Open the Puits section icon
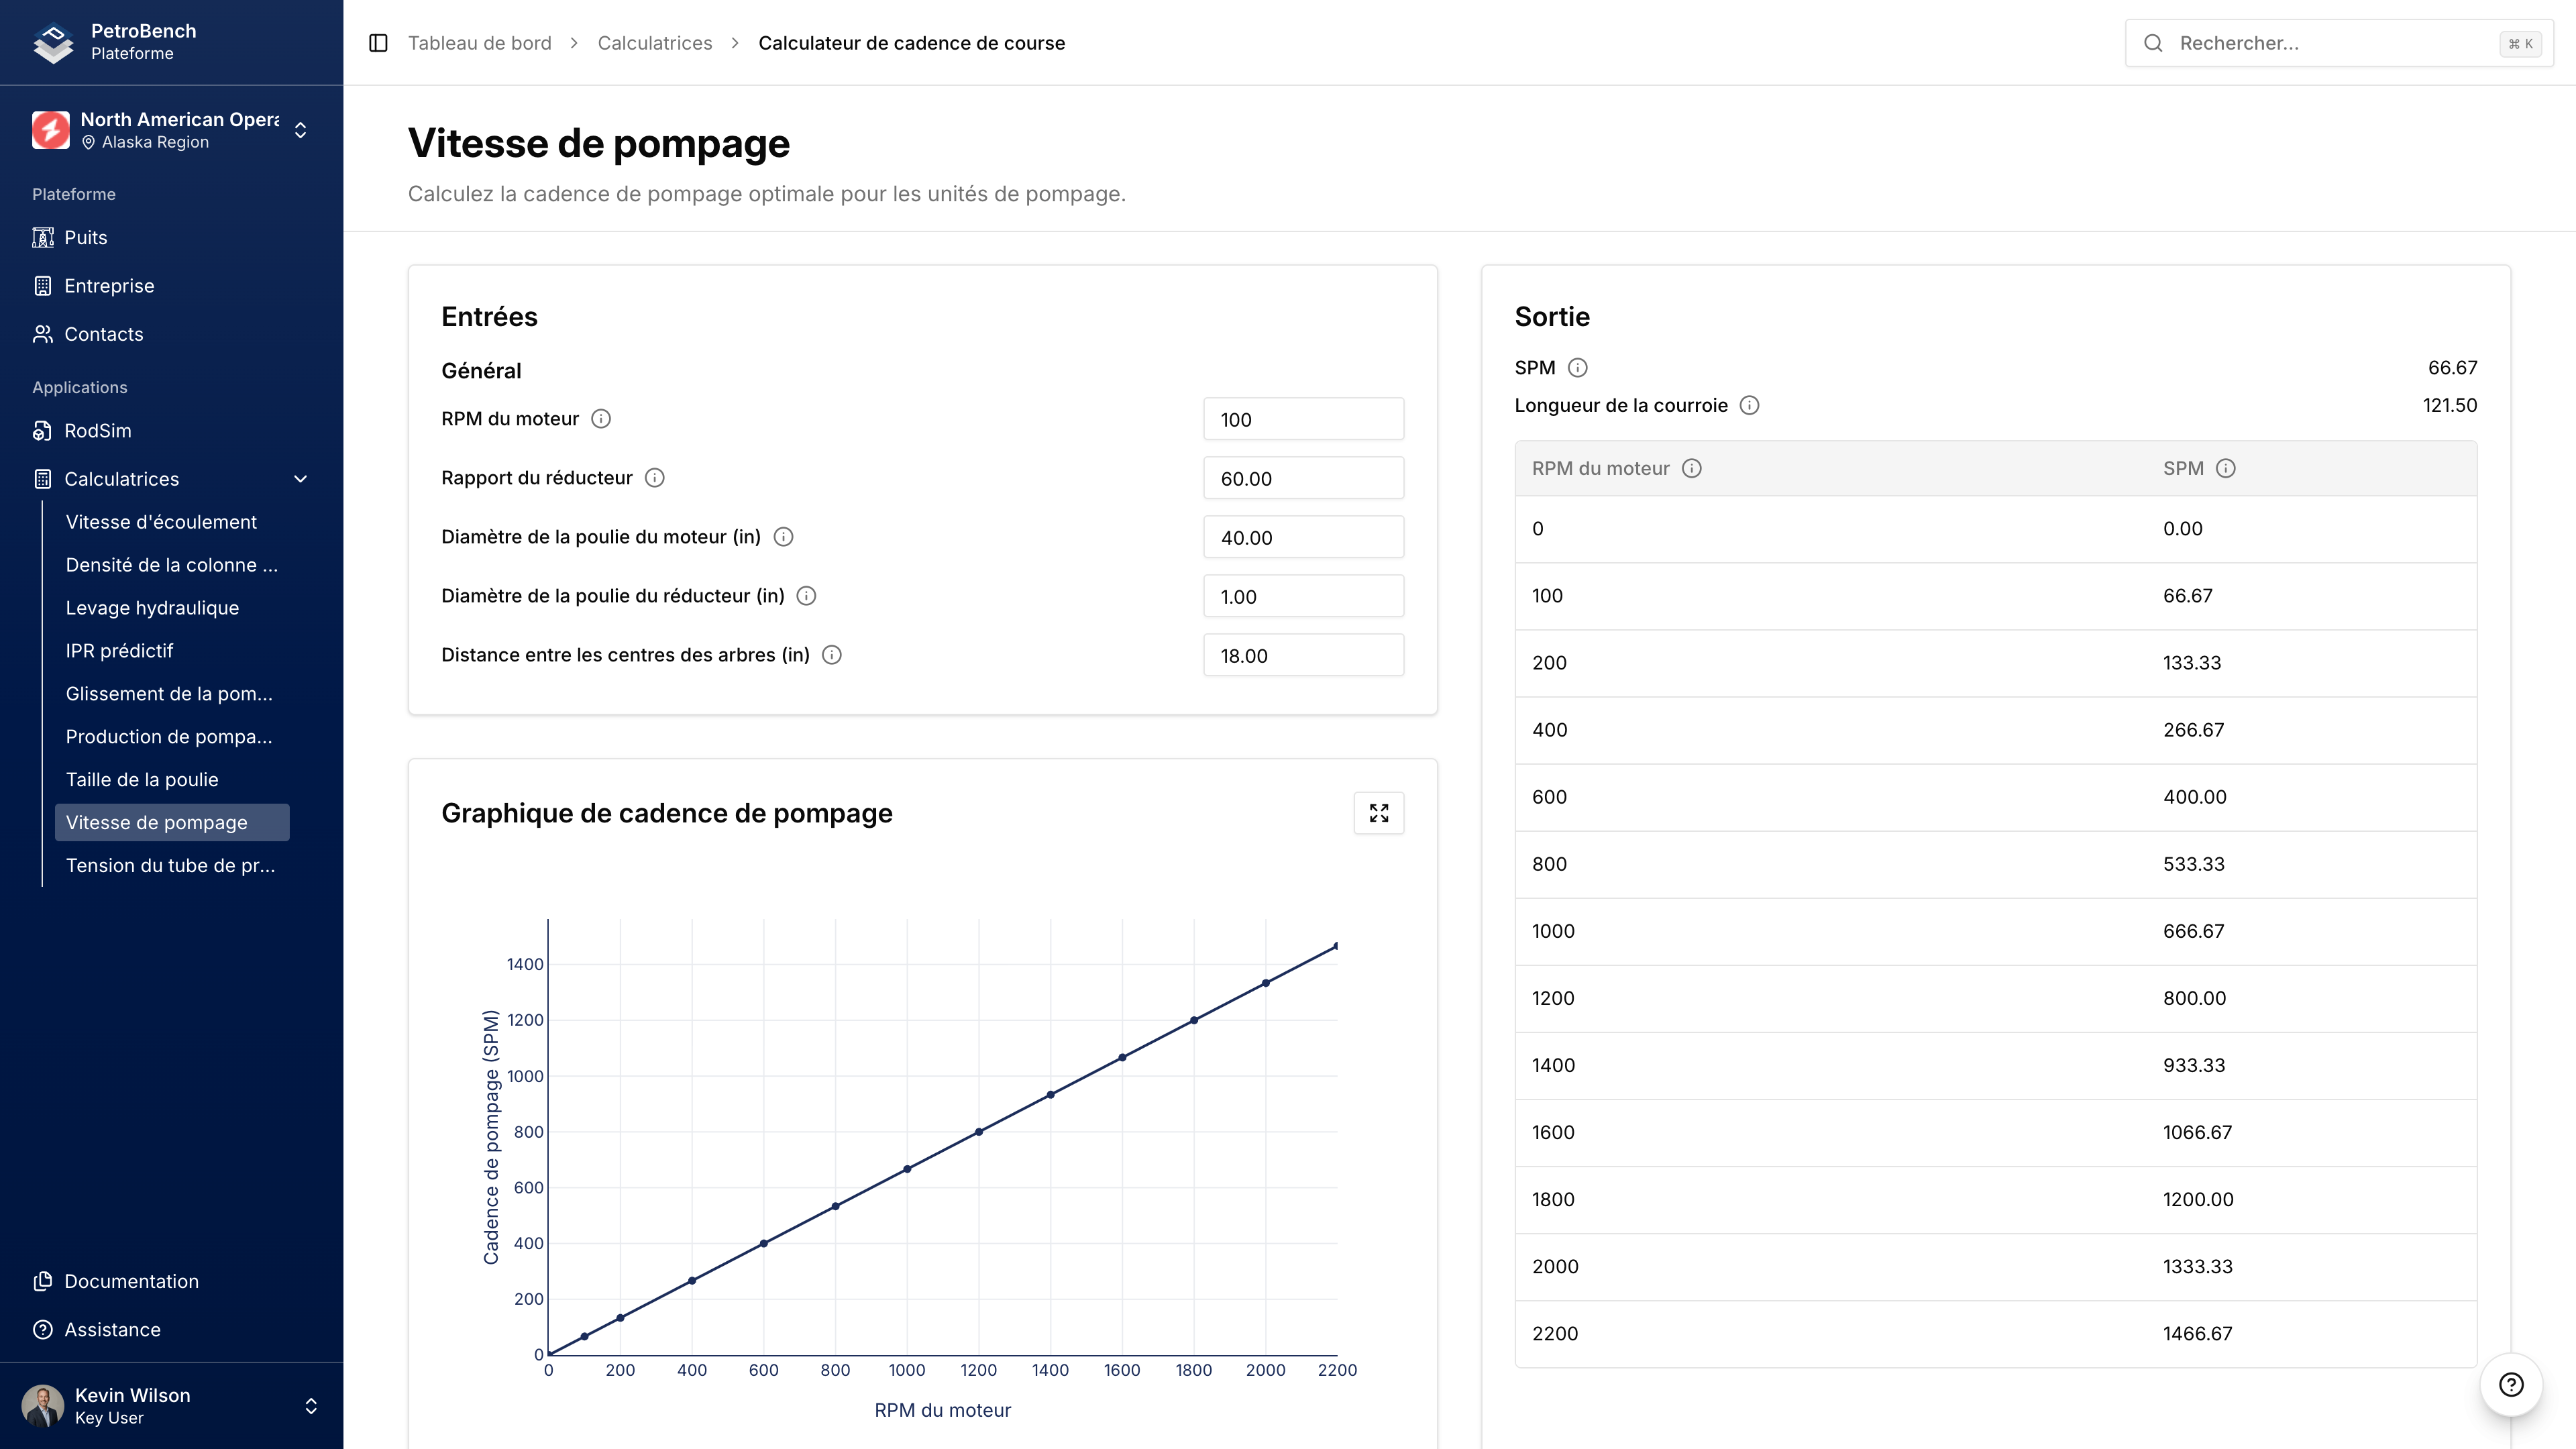Image resolution: width=2576 pixels, height=1449 pixels. [43, 237]
